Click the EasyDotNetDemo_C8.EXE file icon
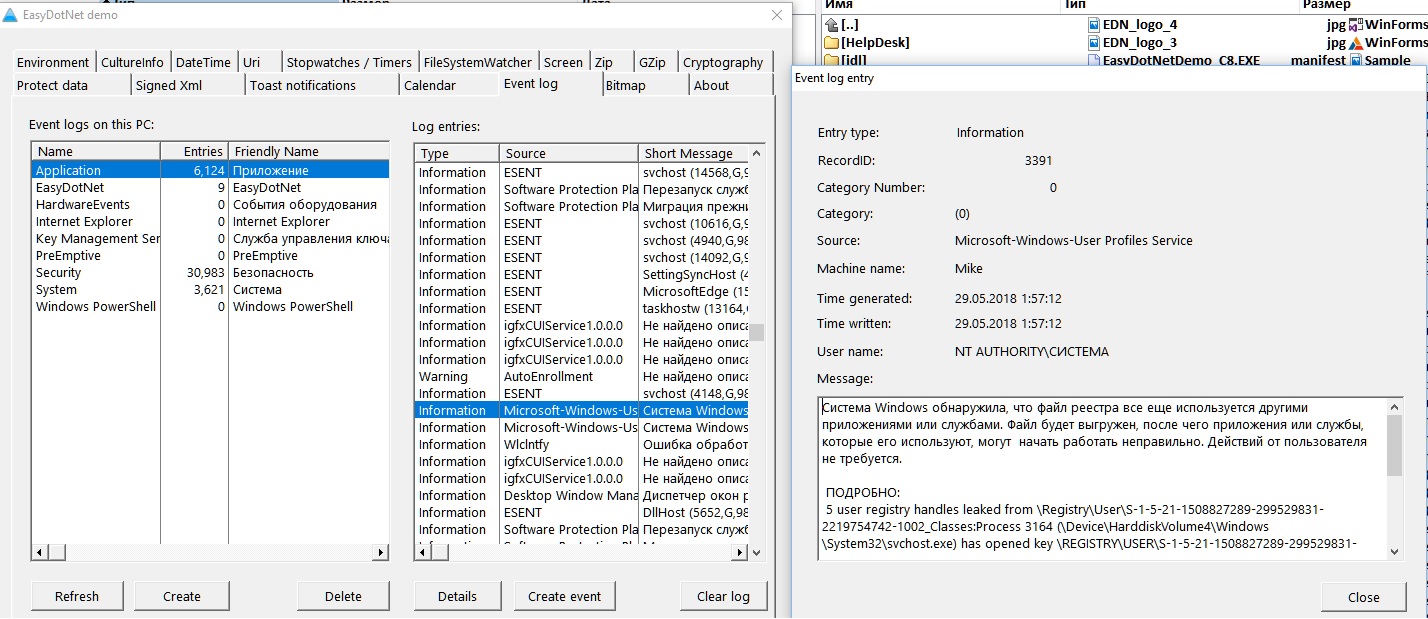This screenshot has height=619, width=1428. click(1096, 61)
